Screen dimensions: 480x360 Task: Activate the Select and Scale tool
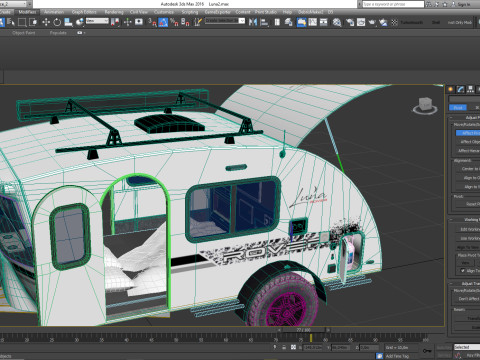[x=68, y=22]
